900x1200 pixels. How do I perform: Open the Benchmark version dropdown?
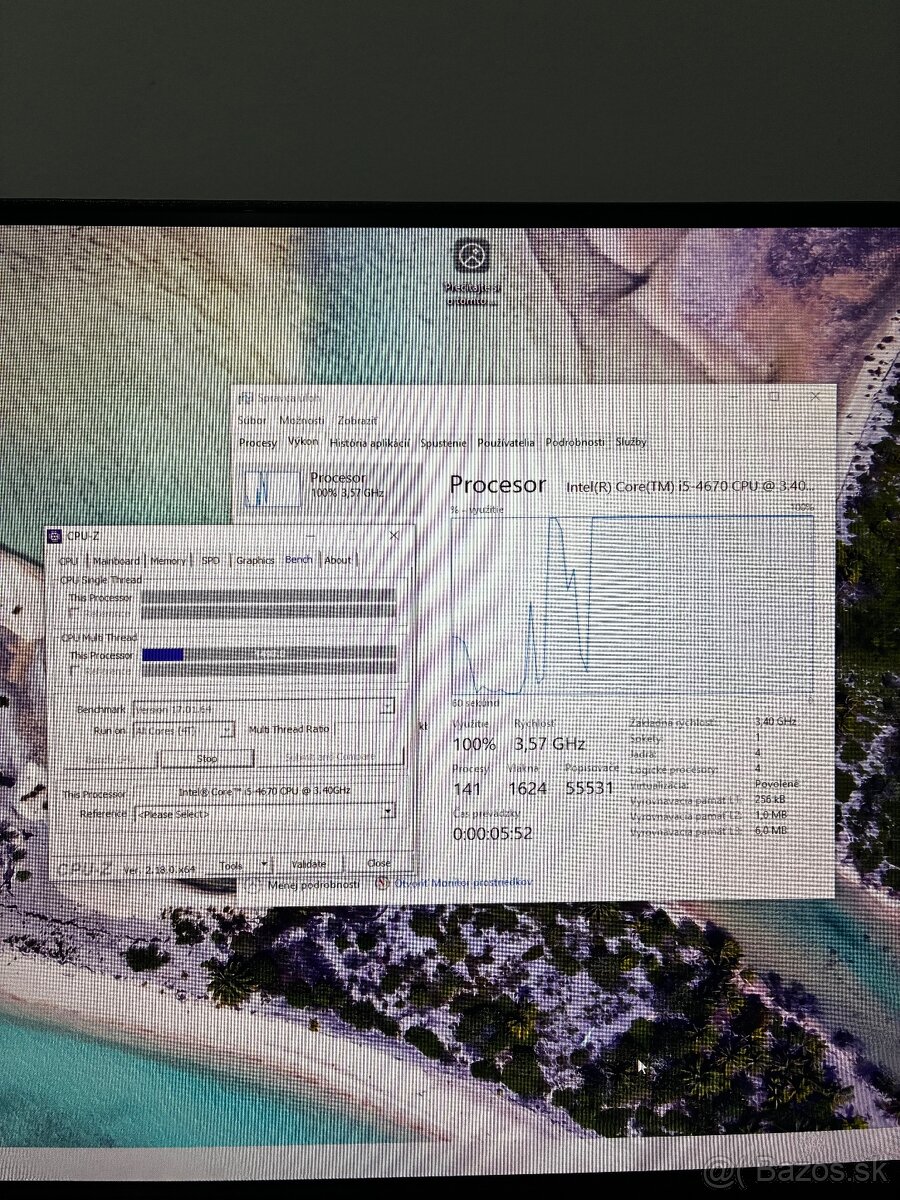(388, 707)
